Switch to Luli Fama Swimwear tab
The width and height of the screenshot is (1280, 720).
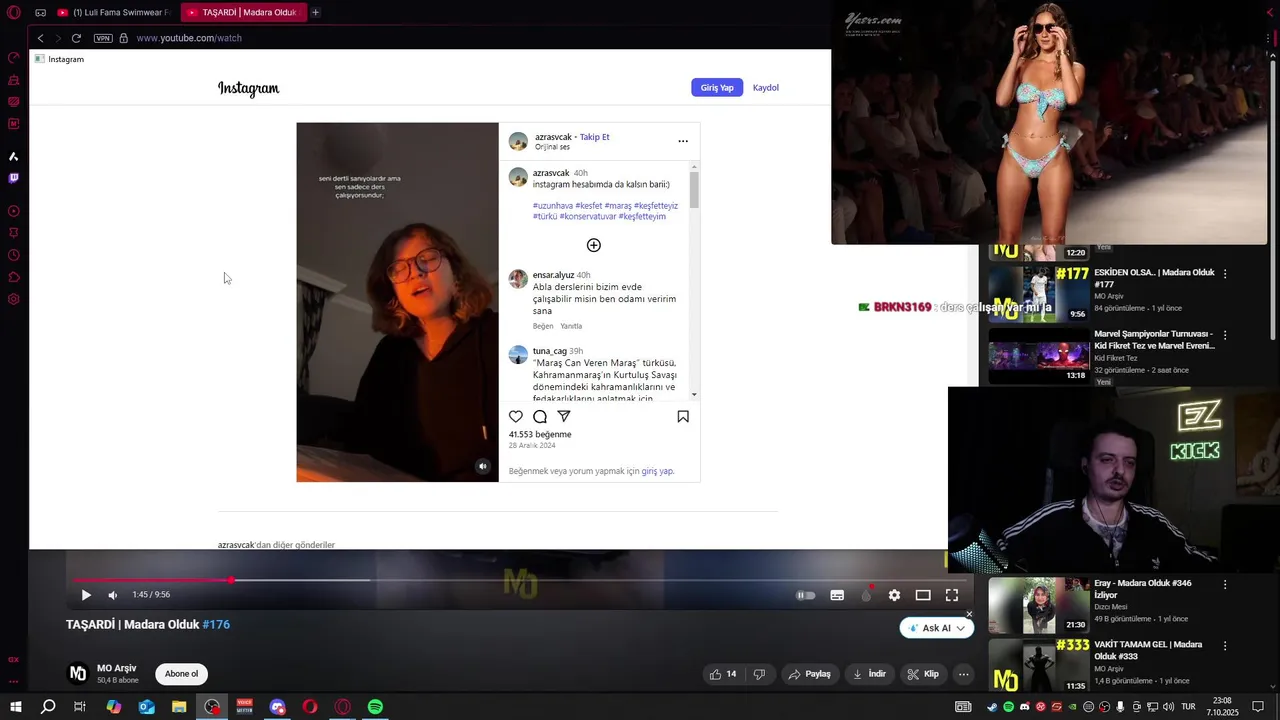coord(113,13)
